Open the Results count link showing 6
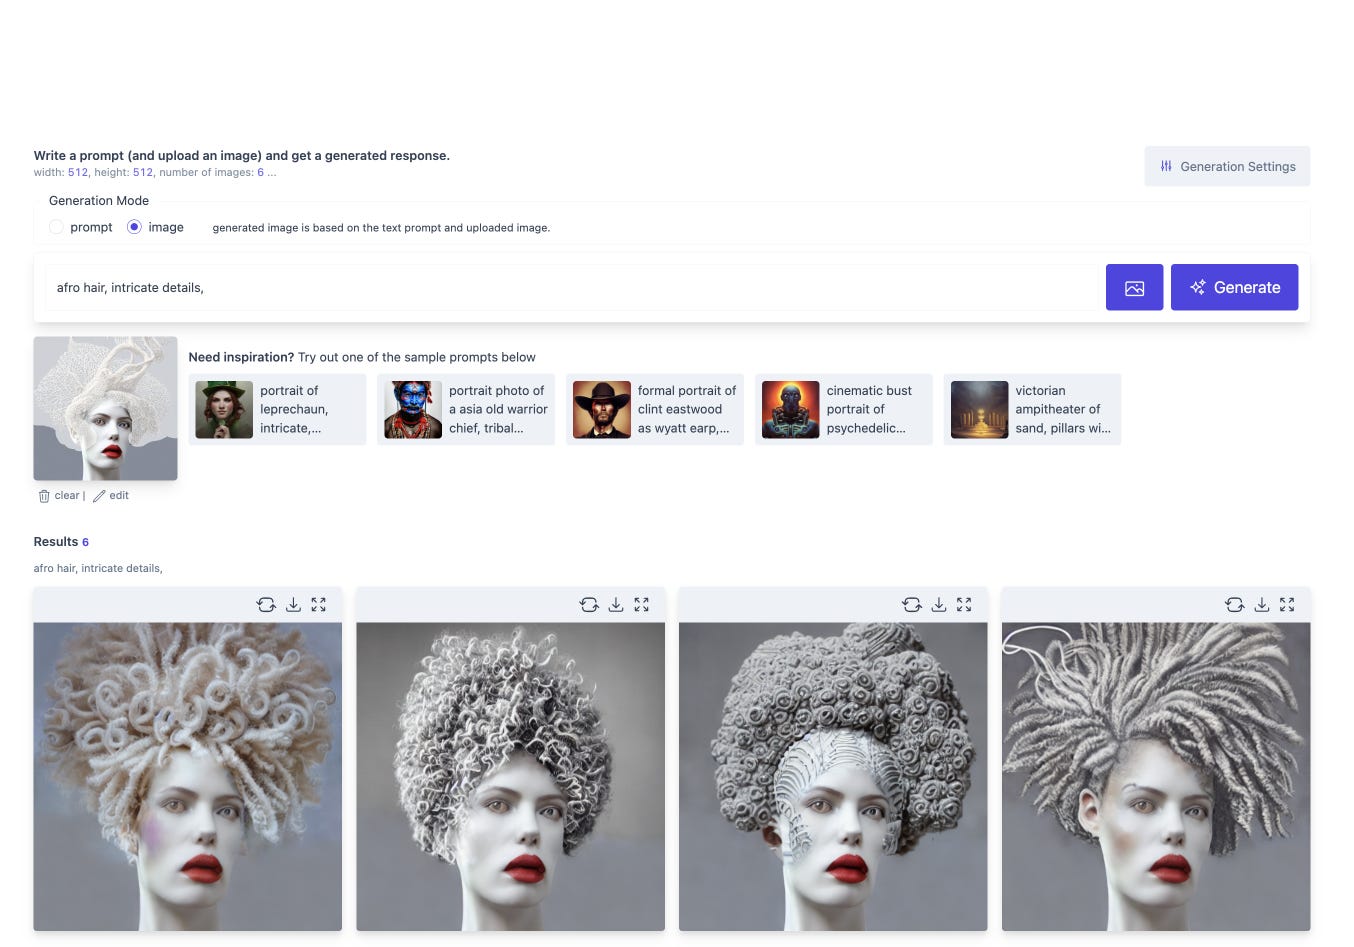The height and width of the screenshot is (947, 1354). (83, 541)
